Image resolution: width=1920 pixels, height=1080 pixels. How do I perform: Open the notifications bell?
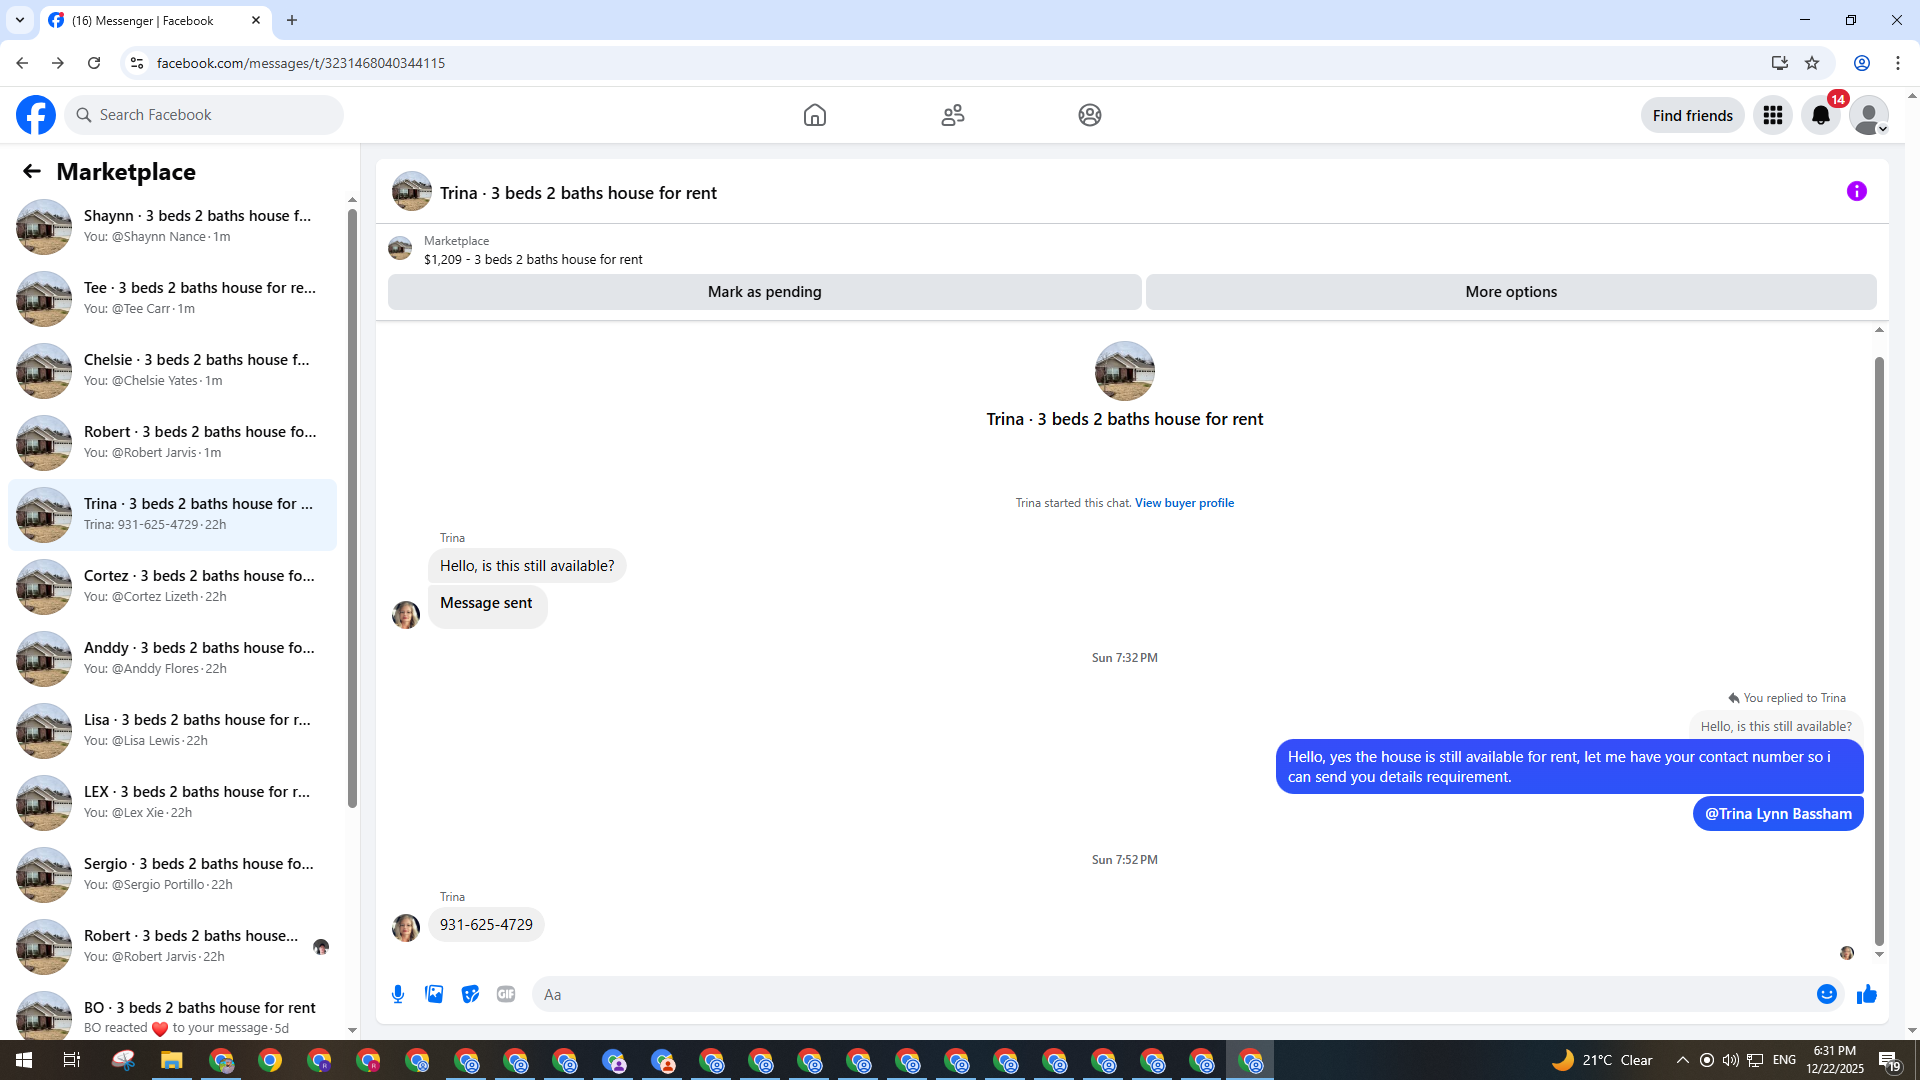1820,115
